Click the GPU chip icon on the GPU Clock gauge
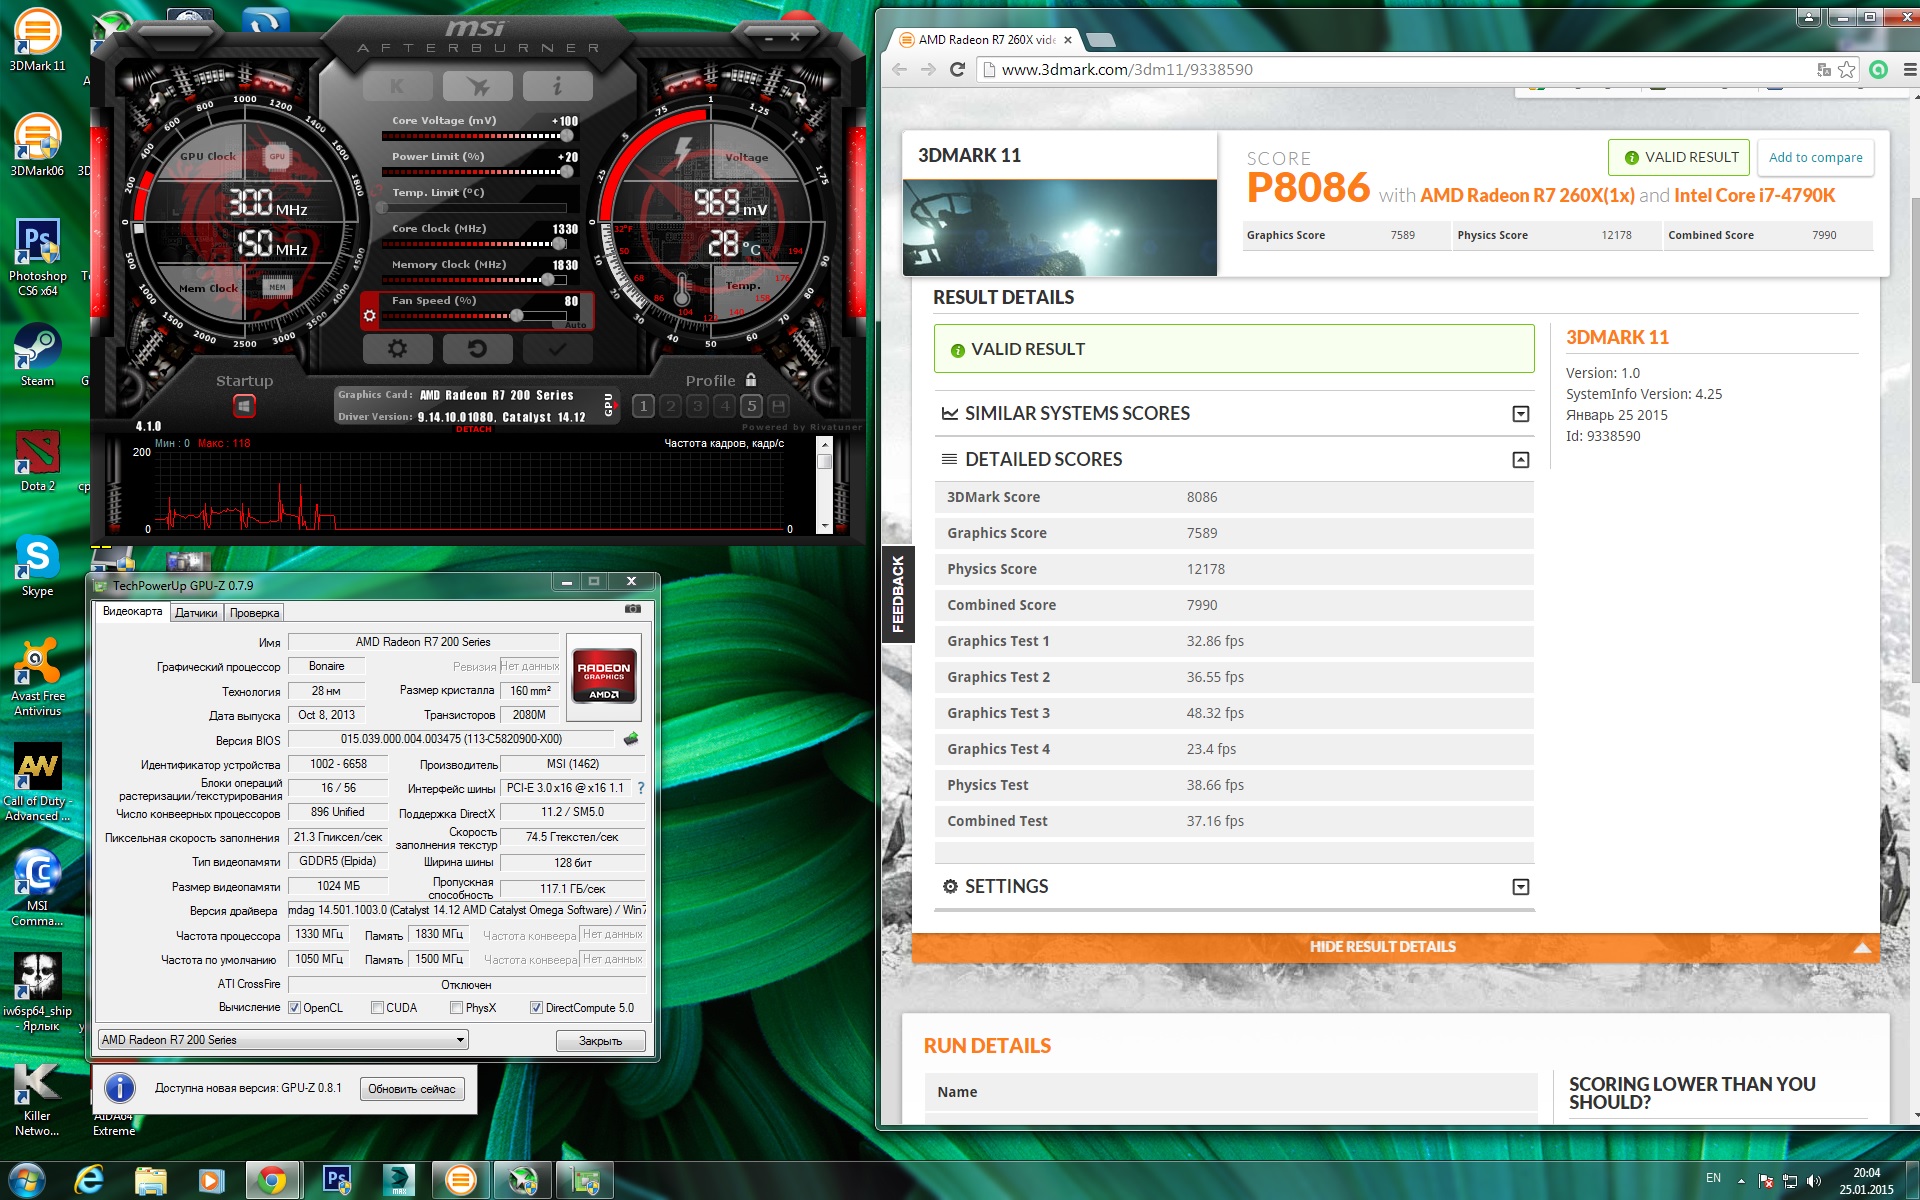 [x=277, y=156]
